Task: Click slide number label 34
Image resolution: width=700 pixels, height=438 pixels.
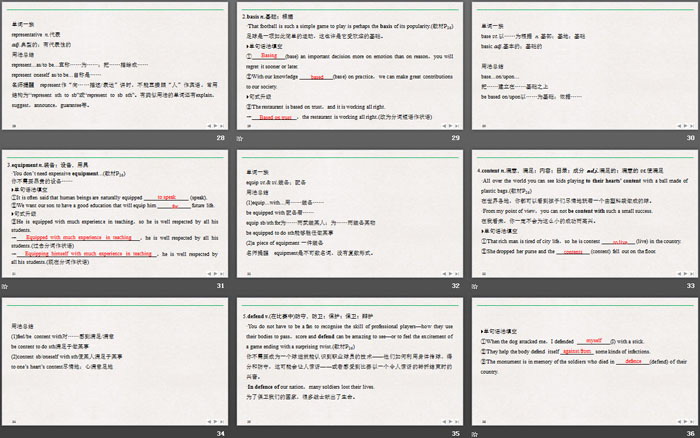Action: (221, 434)
